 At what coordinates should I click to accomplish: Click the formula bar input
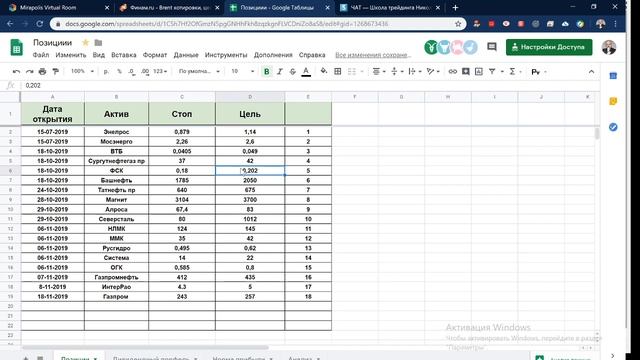tap(310, 85)
